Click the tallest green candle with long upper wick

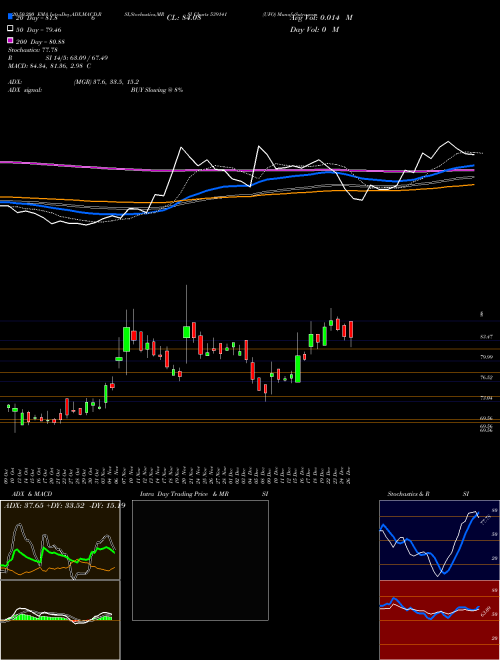coord(186,332)
